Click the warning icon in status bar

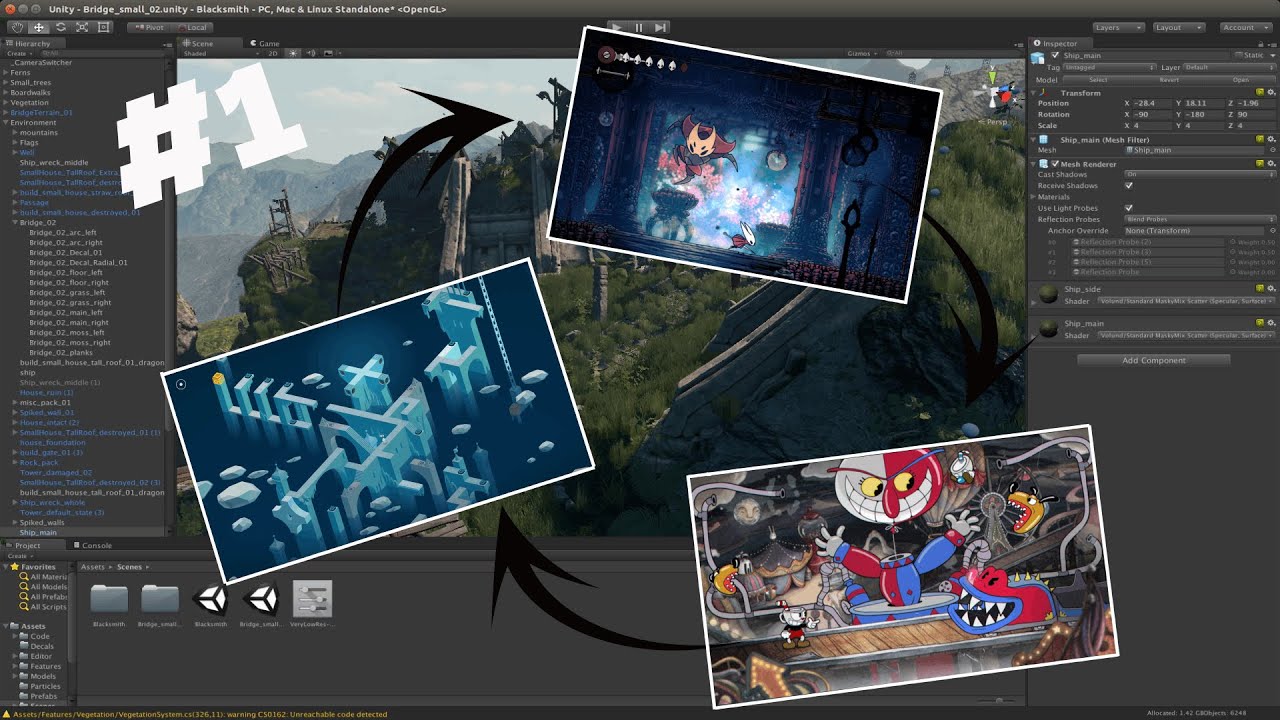pyautogui.click(x=6, y=714)
